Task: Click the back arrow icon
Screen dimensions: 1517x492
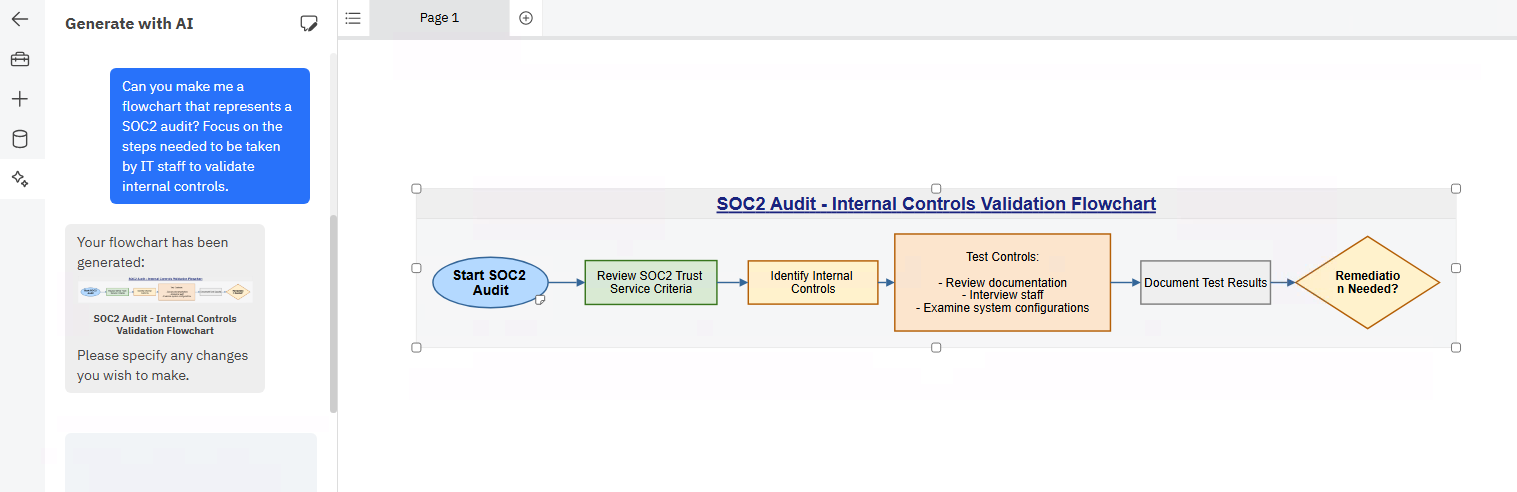Action: coord(20,19)
